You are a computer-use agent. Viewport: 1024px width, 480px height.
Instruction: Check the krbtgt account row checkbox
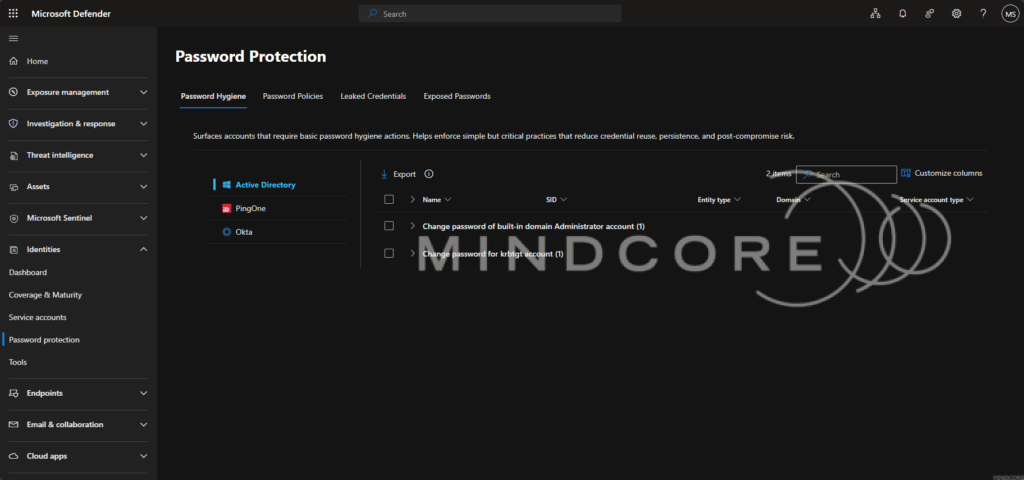click(x=389, y=253)
